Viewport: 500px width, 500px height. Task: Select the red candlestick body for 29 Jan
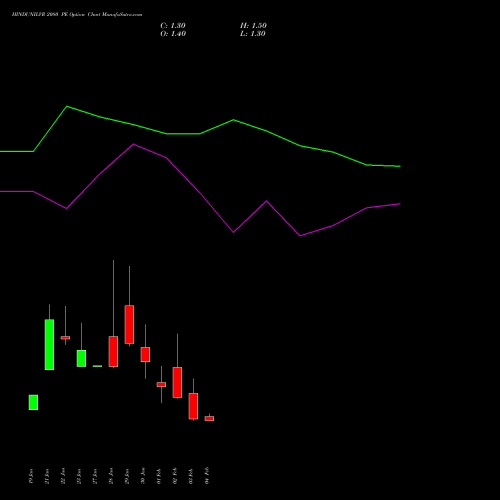click(x=129, y=324)
